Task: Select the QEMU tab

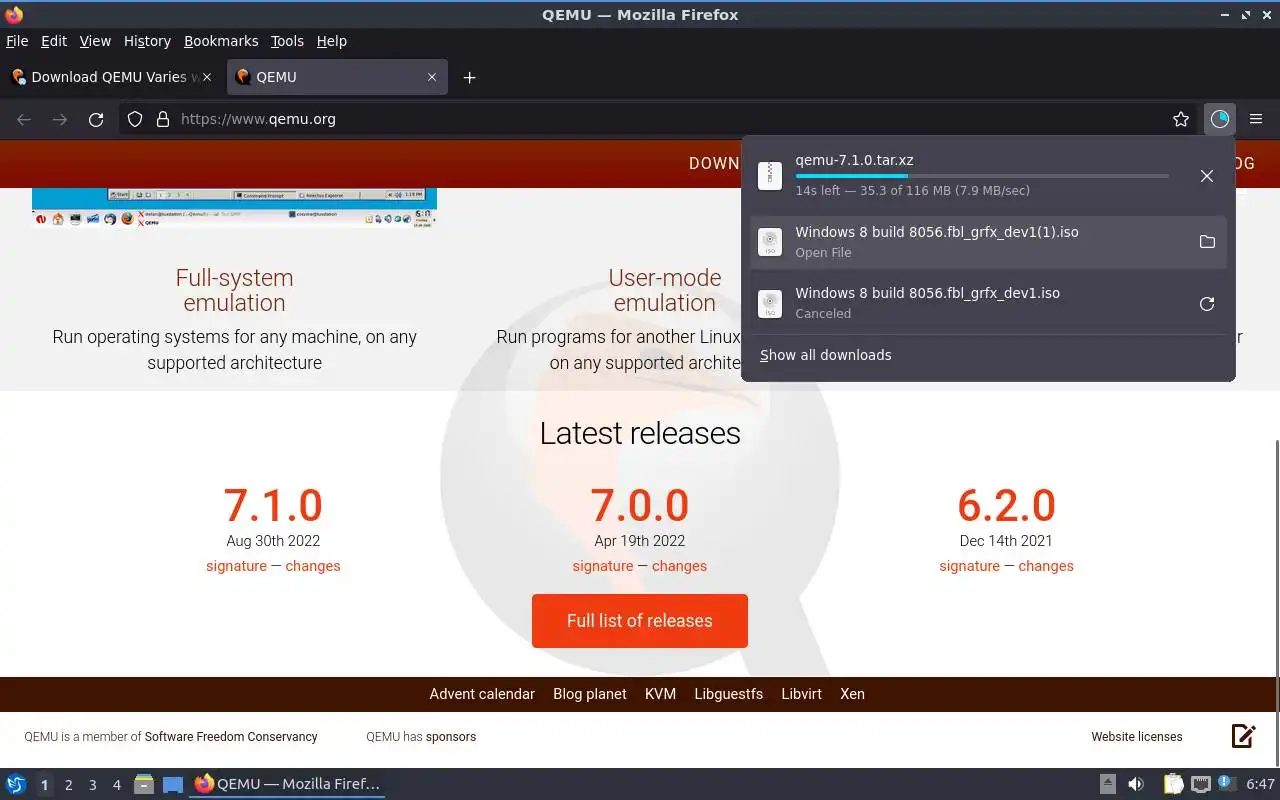Action: coord(337,77)
